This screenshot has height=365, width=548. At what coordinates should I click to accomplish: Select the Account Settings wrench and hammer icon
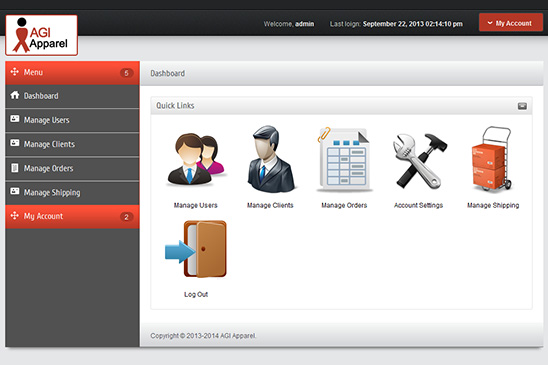[419, 161]
